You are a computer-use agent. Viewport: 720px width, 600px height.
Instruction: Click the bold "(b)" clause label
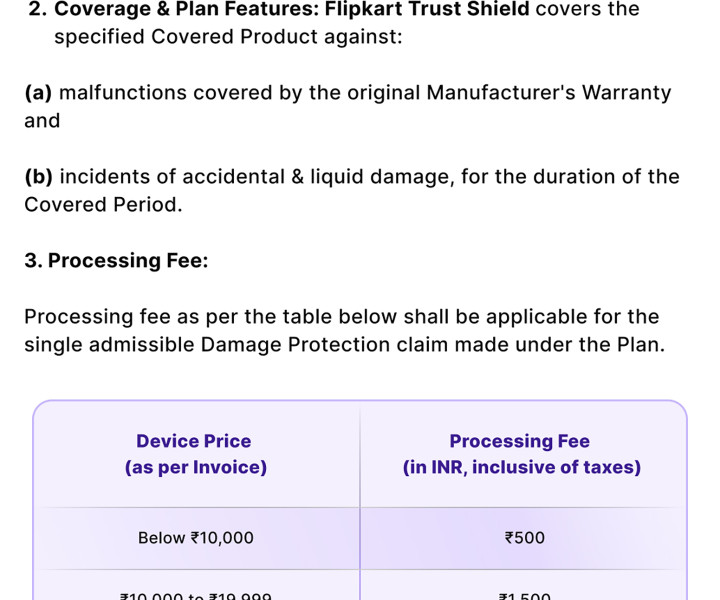39,177
